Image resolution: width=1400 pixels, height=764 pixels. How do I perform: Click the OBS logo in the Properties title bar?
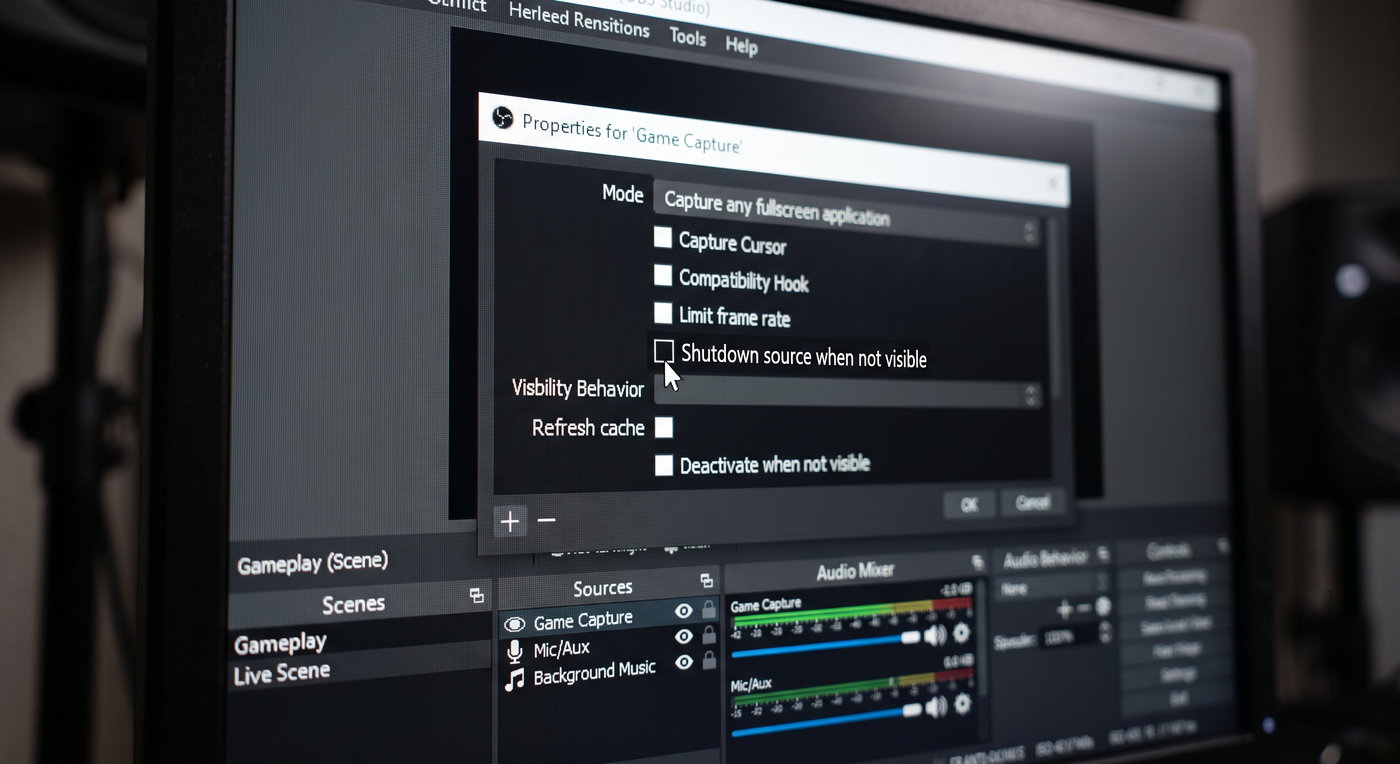[503, 119]
